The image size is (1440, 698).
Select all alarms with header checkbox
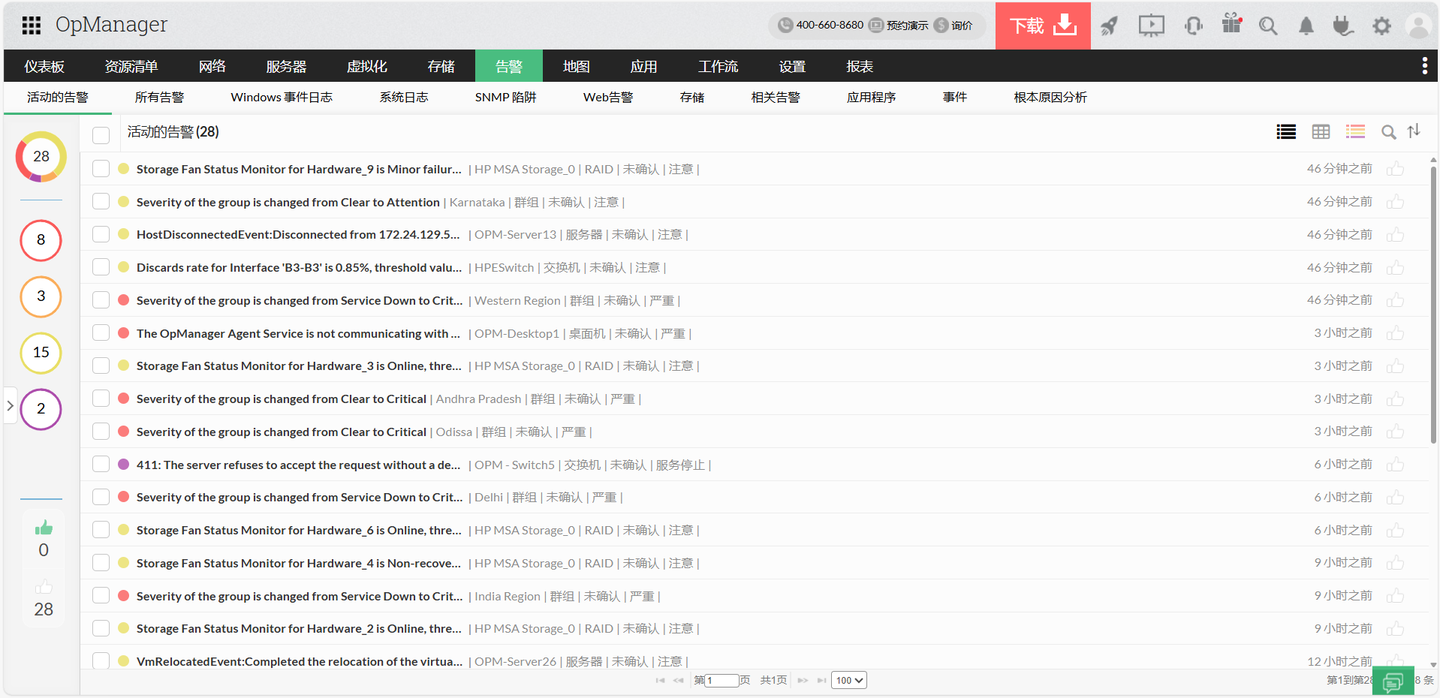coord(101,135)
